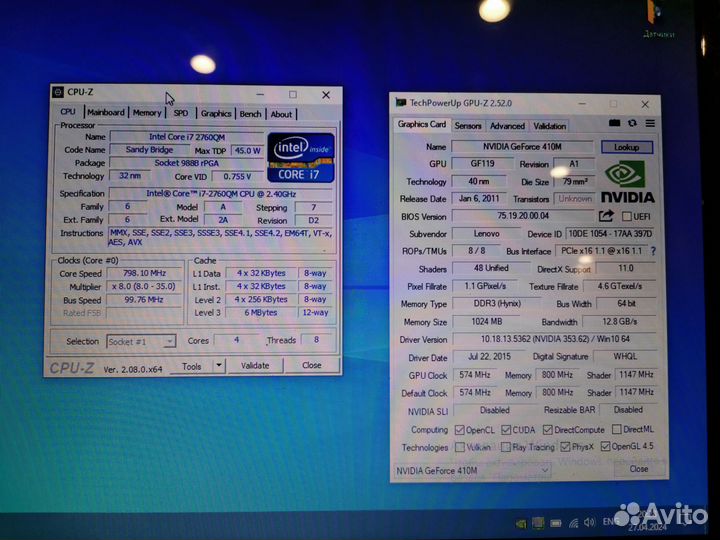Click the 48 Unified shaders field

click(491, 268)
